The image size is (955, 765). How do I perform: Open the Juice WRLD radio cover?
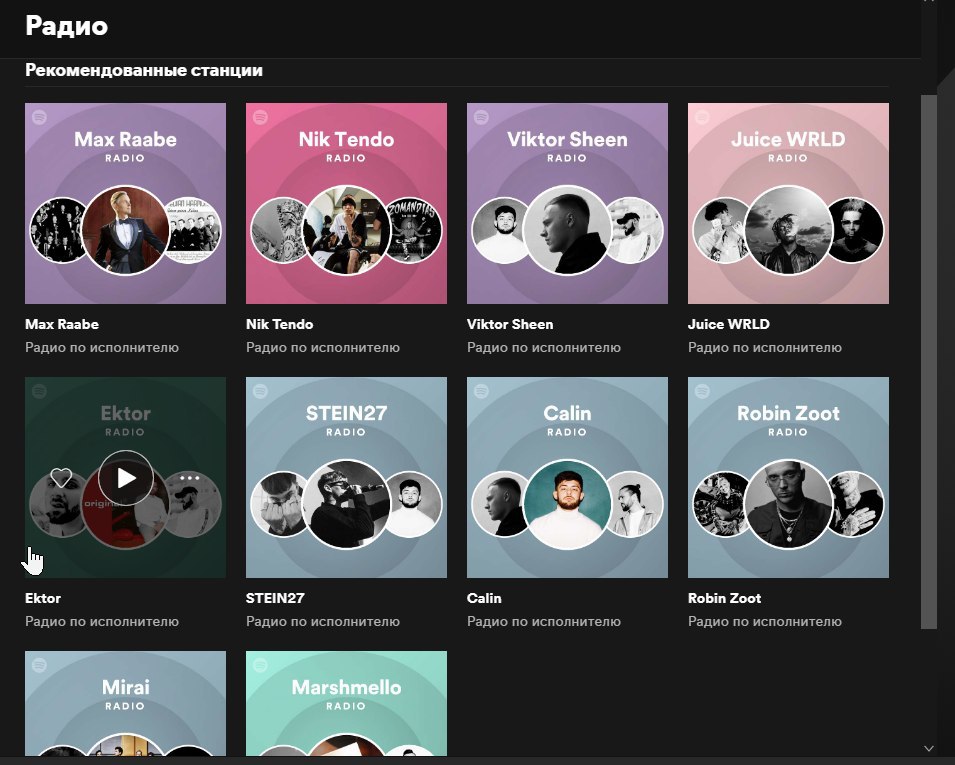[x=789, y=203]
